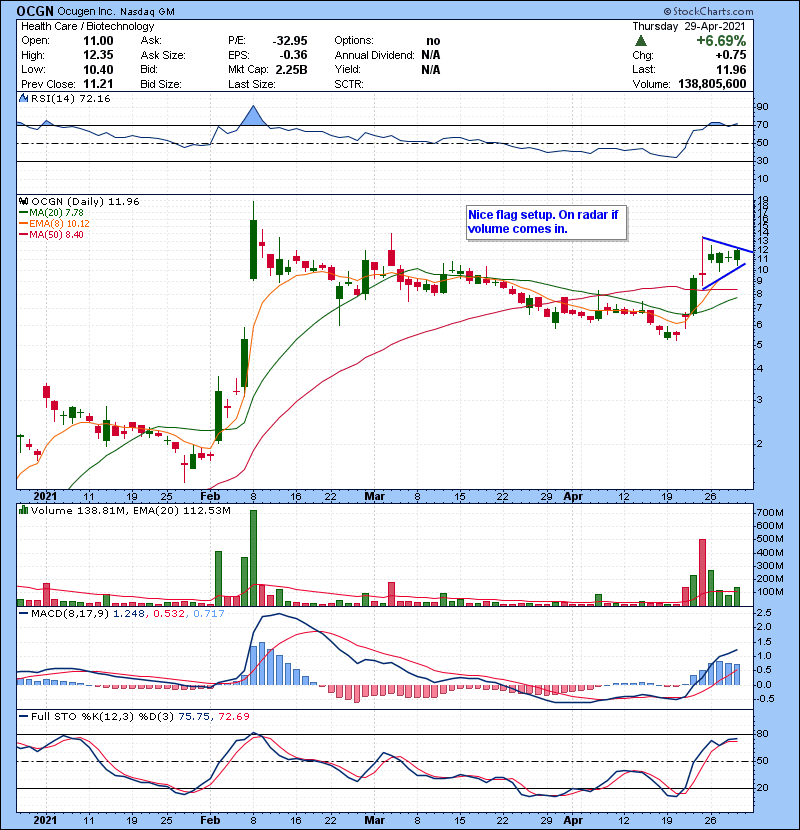Click the OCGN ticker symbol in header
The width and height of the screenshot is (800, 830).
point(35,11)
